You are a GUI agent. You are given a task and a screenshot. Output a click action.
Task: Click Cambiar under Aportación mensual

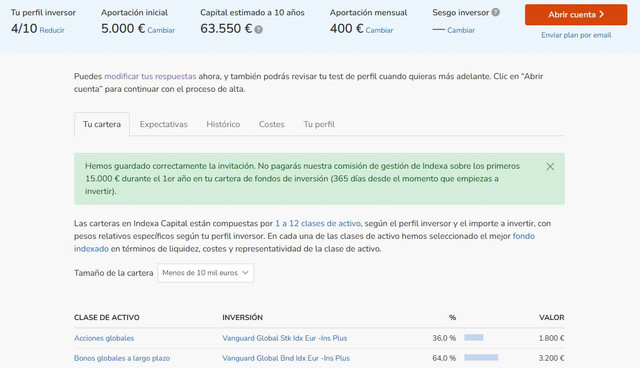click(379, 30)
